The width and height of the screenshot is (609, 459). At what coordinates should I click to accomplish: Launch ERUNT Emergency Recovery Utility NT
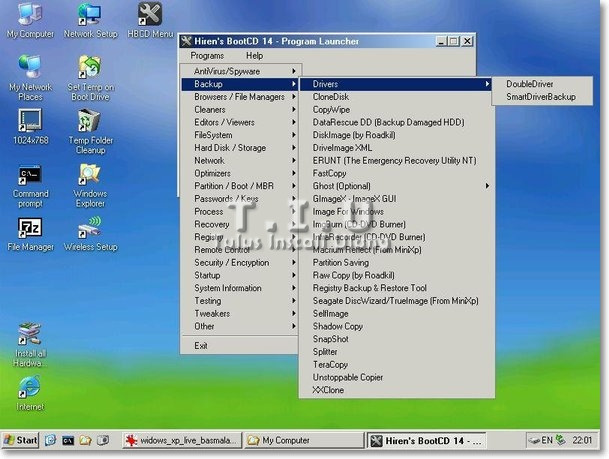point(397,161)
